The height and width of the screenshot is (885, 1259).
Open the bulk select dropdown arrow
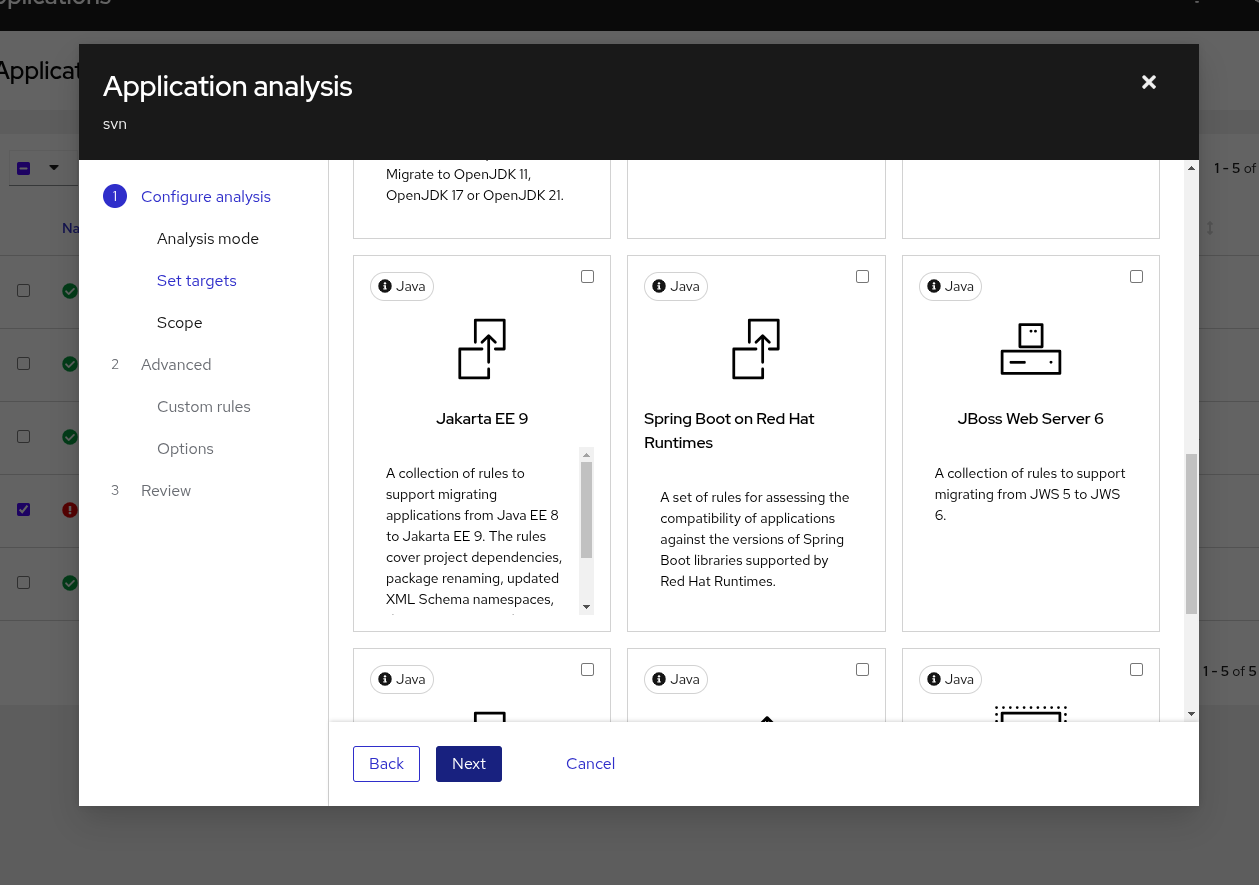point(54,168)
